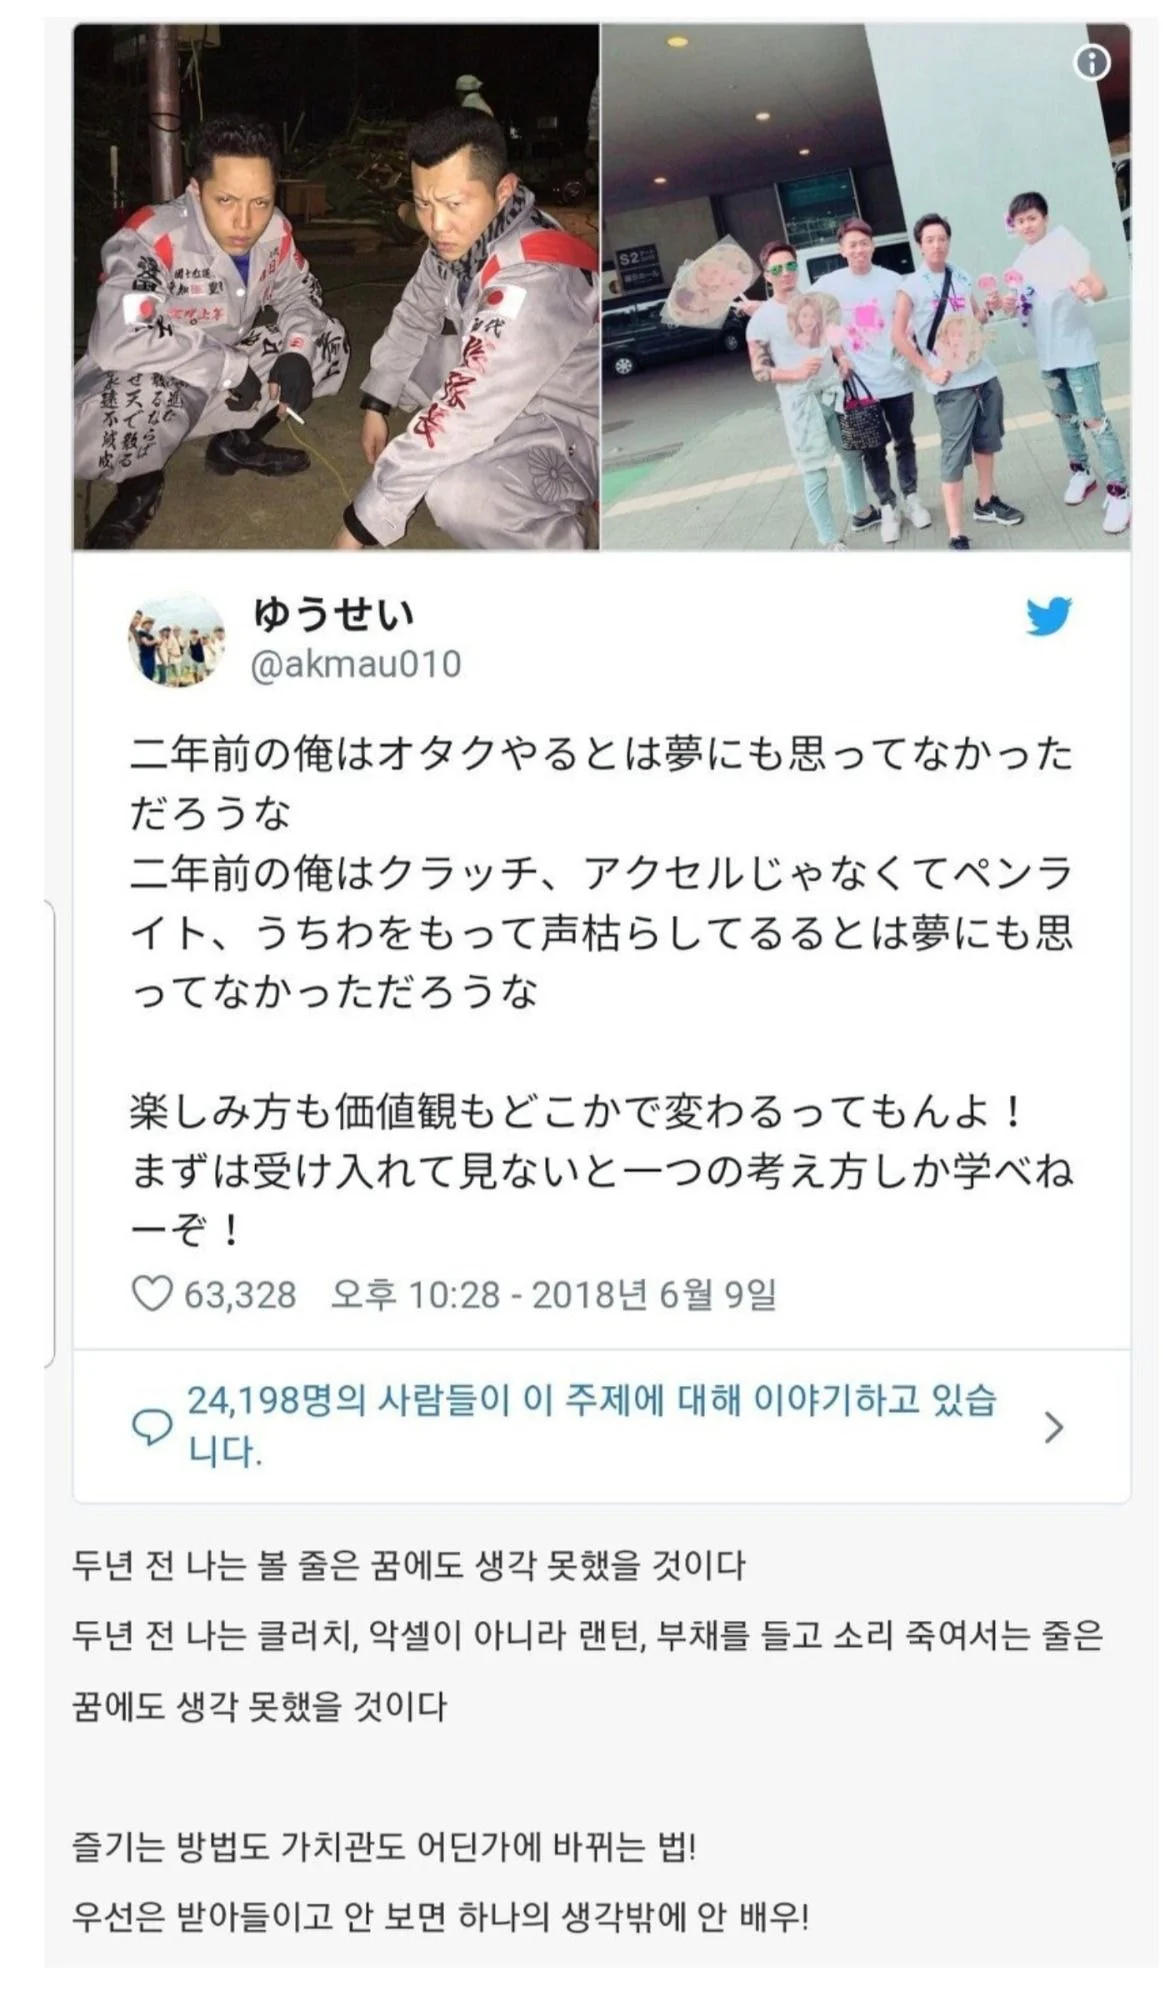Open the chevron arrow beside the conversation count

point(1053,1427)
